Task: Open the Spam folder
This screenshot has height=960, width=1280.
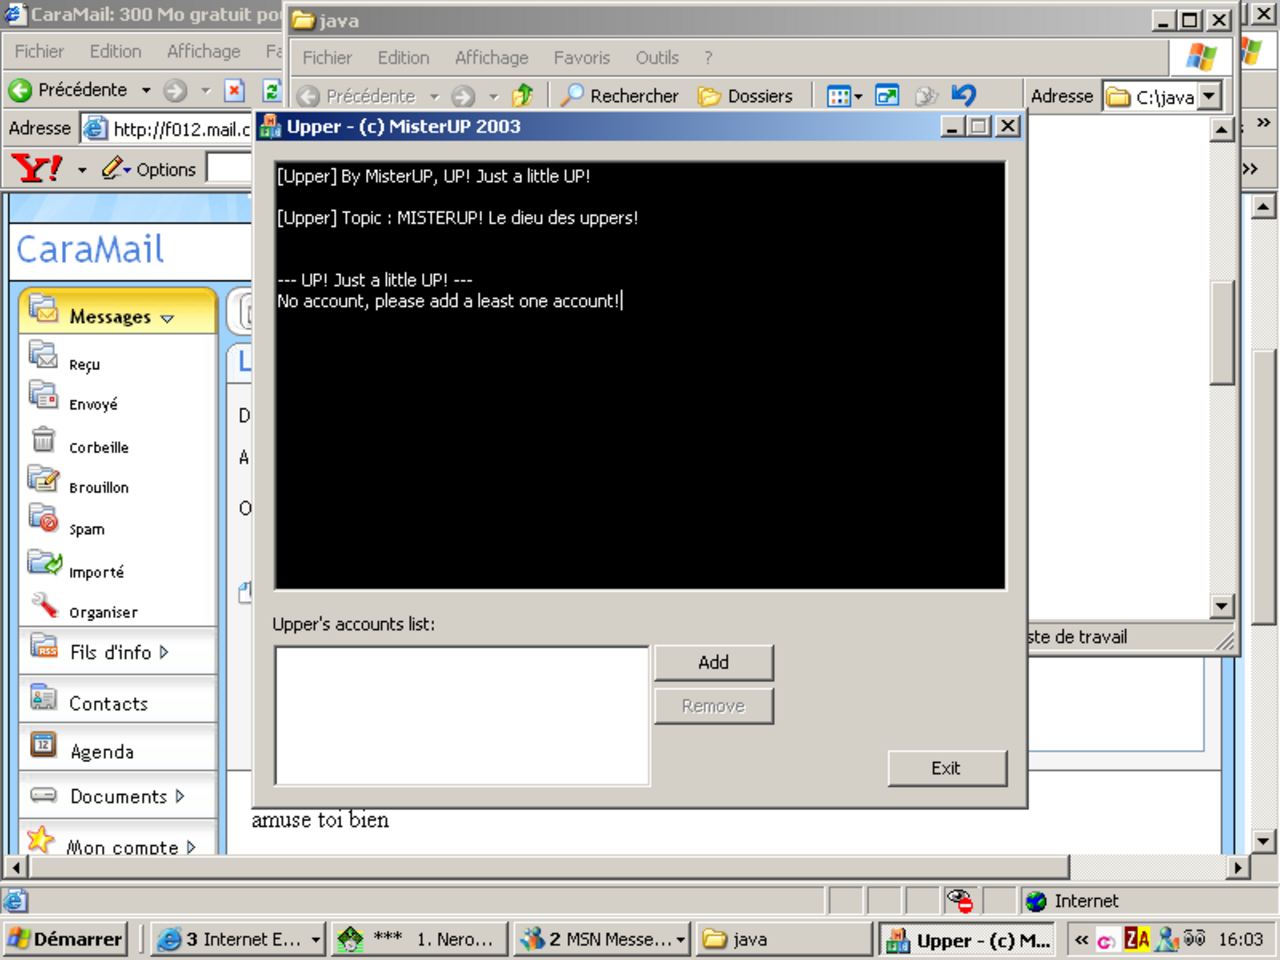Action: pyautogui.click(x=86, y=529)
